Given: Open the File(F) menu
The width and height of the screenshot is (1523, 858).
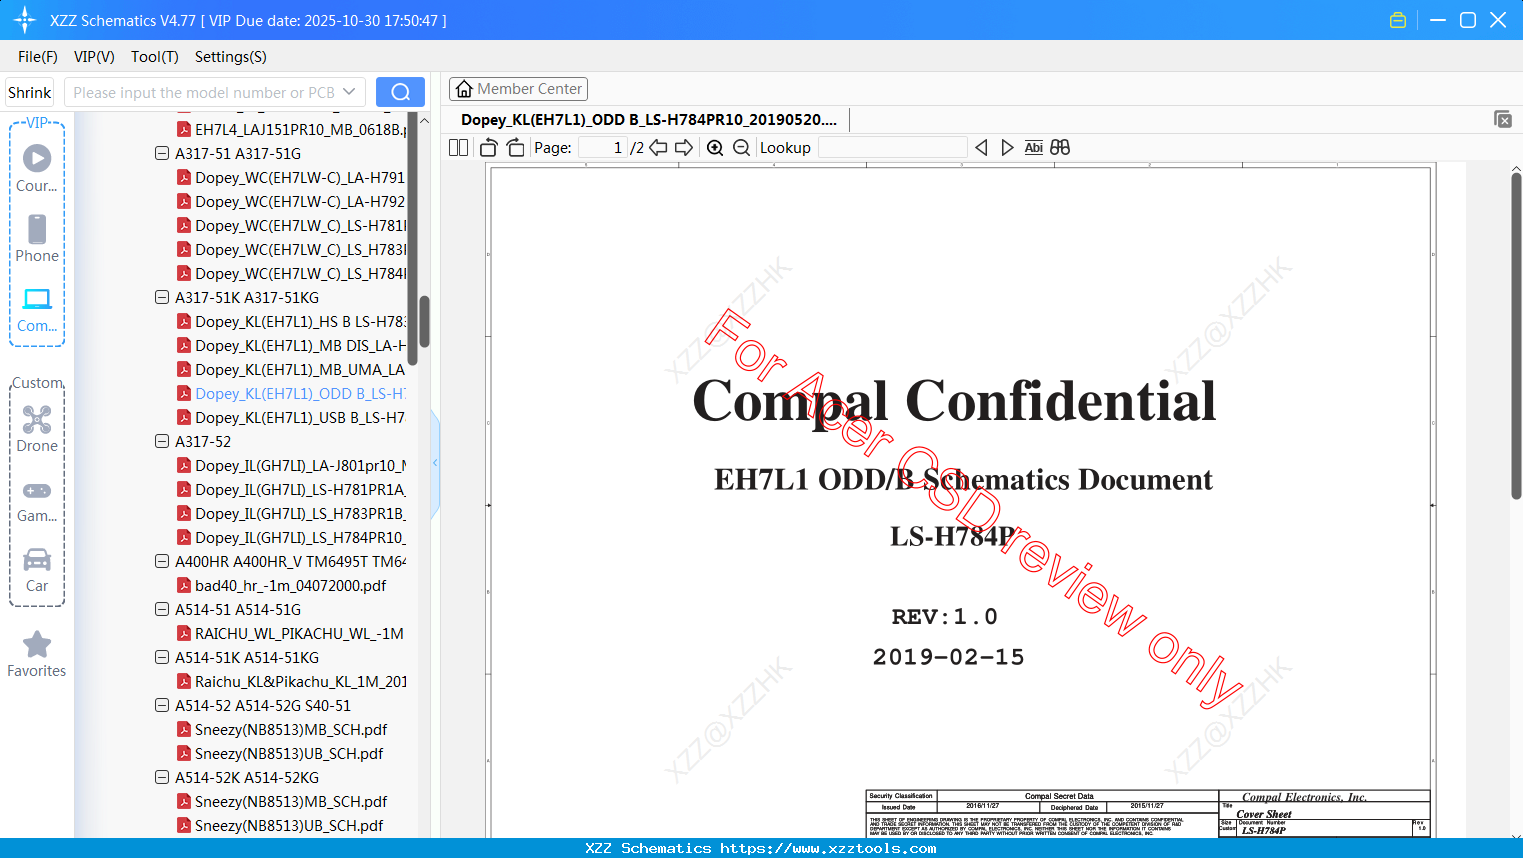Looking at the screenshot, I should [38, 57].
